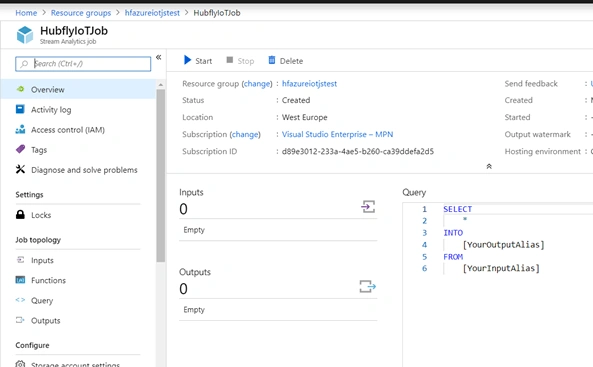Image resolution: width=593 pixels, height=367 pixels.
Task: Click Empty under the Inputs tile
Action: (x=194, y=230)
